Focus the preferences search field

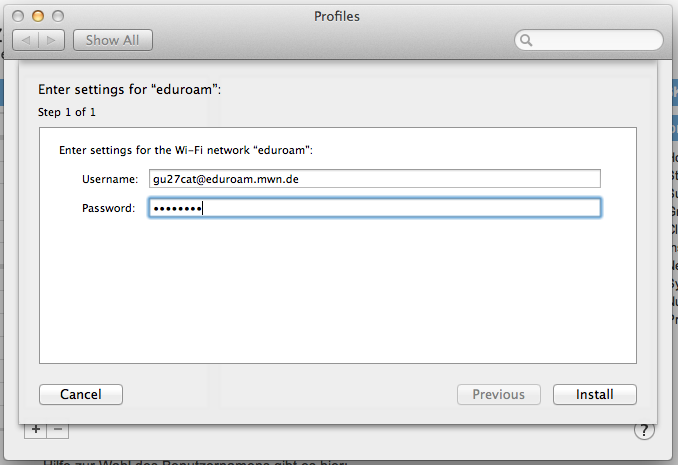click(x=597, y=41)
